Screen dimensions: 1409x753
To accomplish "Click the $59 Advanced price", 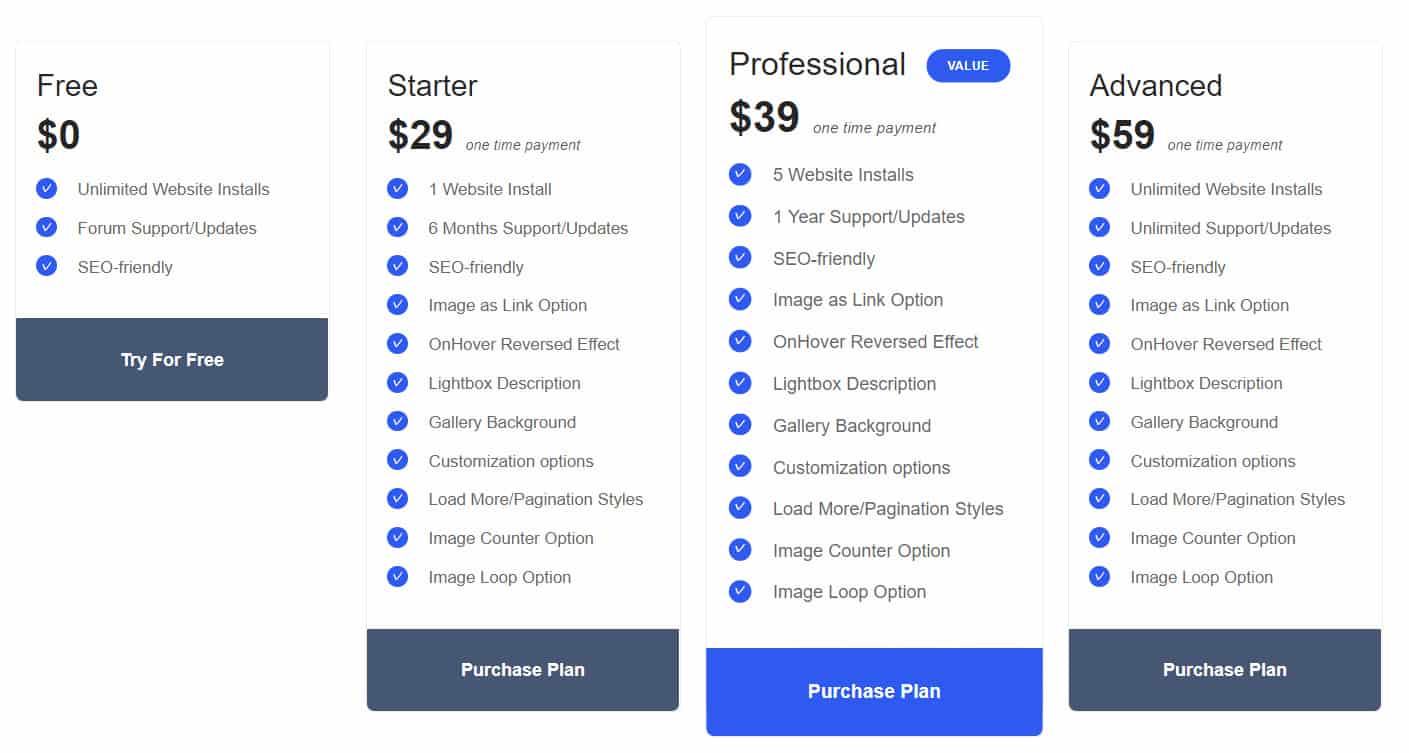I will [x=1122, y=135].
